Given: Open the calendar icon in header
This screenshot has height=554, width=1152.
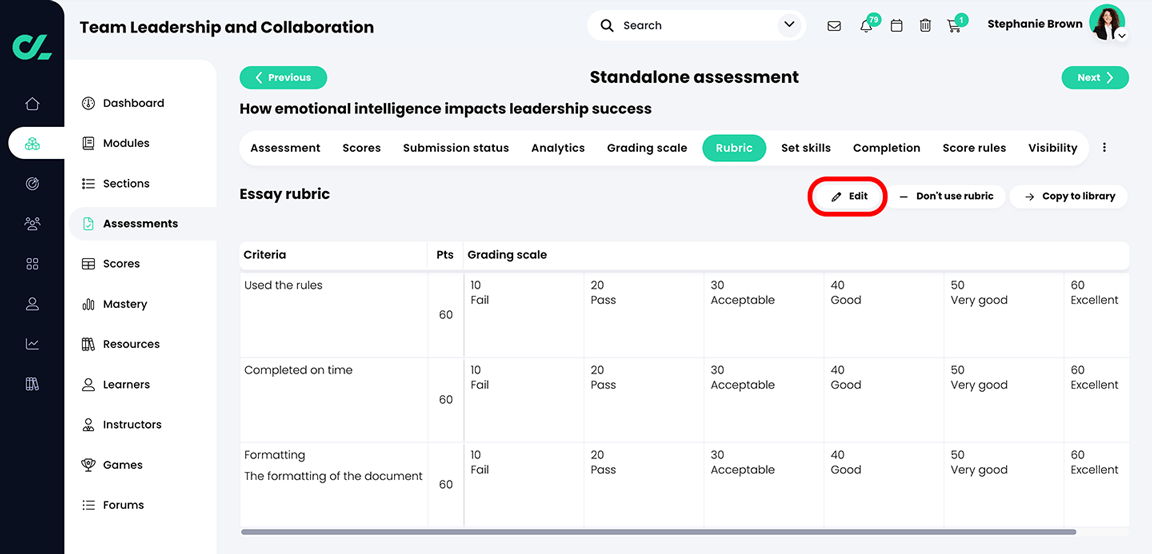Looking at the screenshot, I should click(x=896, y=26).
